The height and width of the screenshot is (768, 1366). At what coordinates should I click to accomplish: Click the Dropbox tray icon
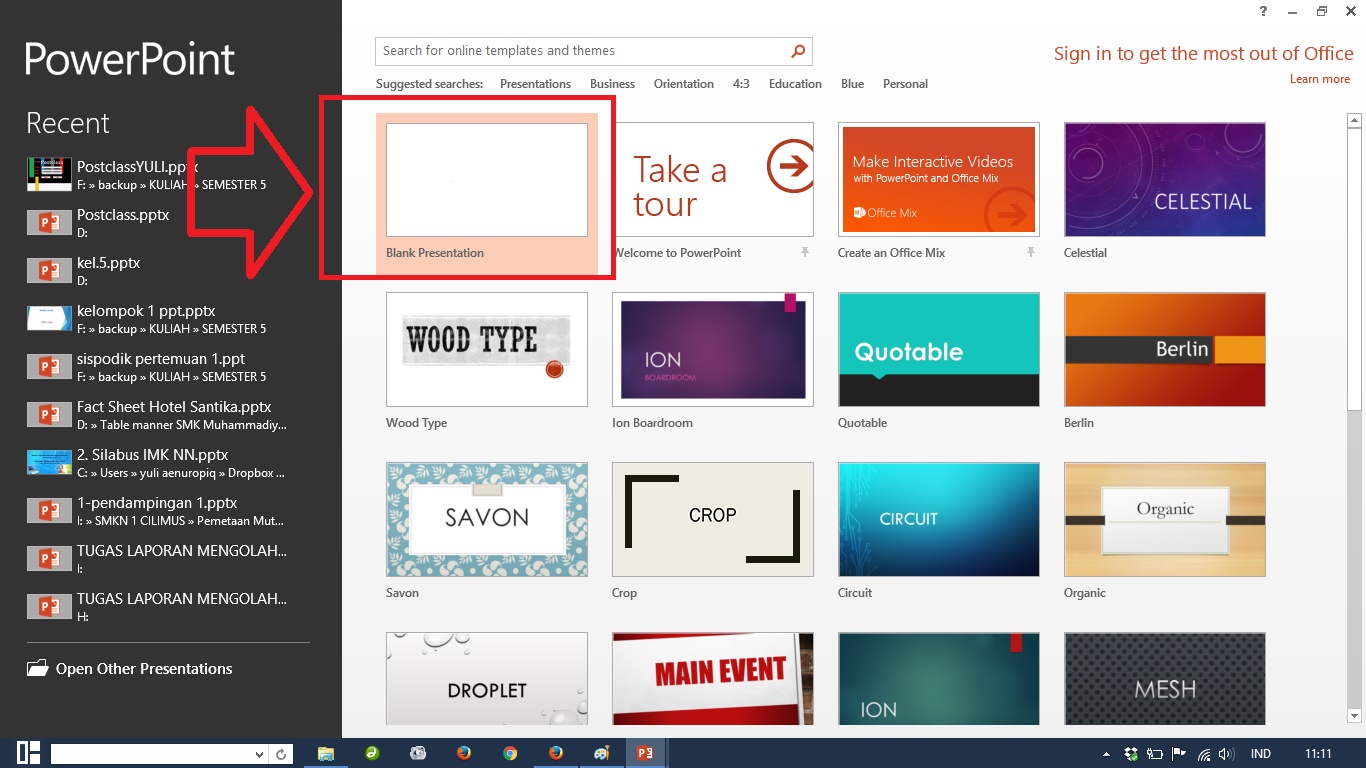coord(1131,754)
